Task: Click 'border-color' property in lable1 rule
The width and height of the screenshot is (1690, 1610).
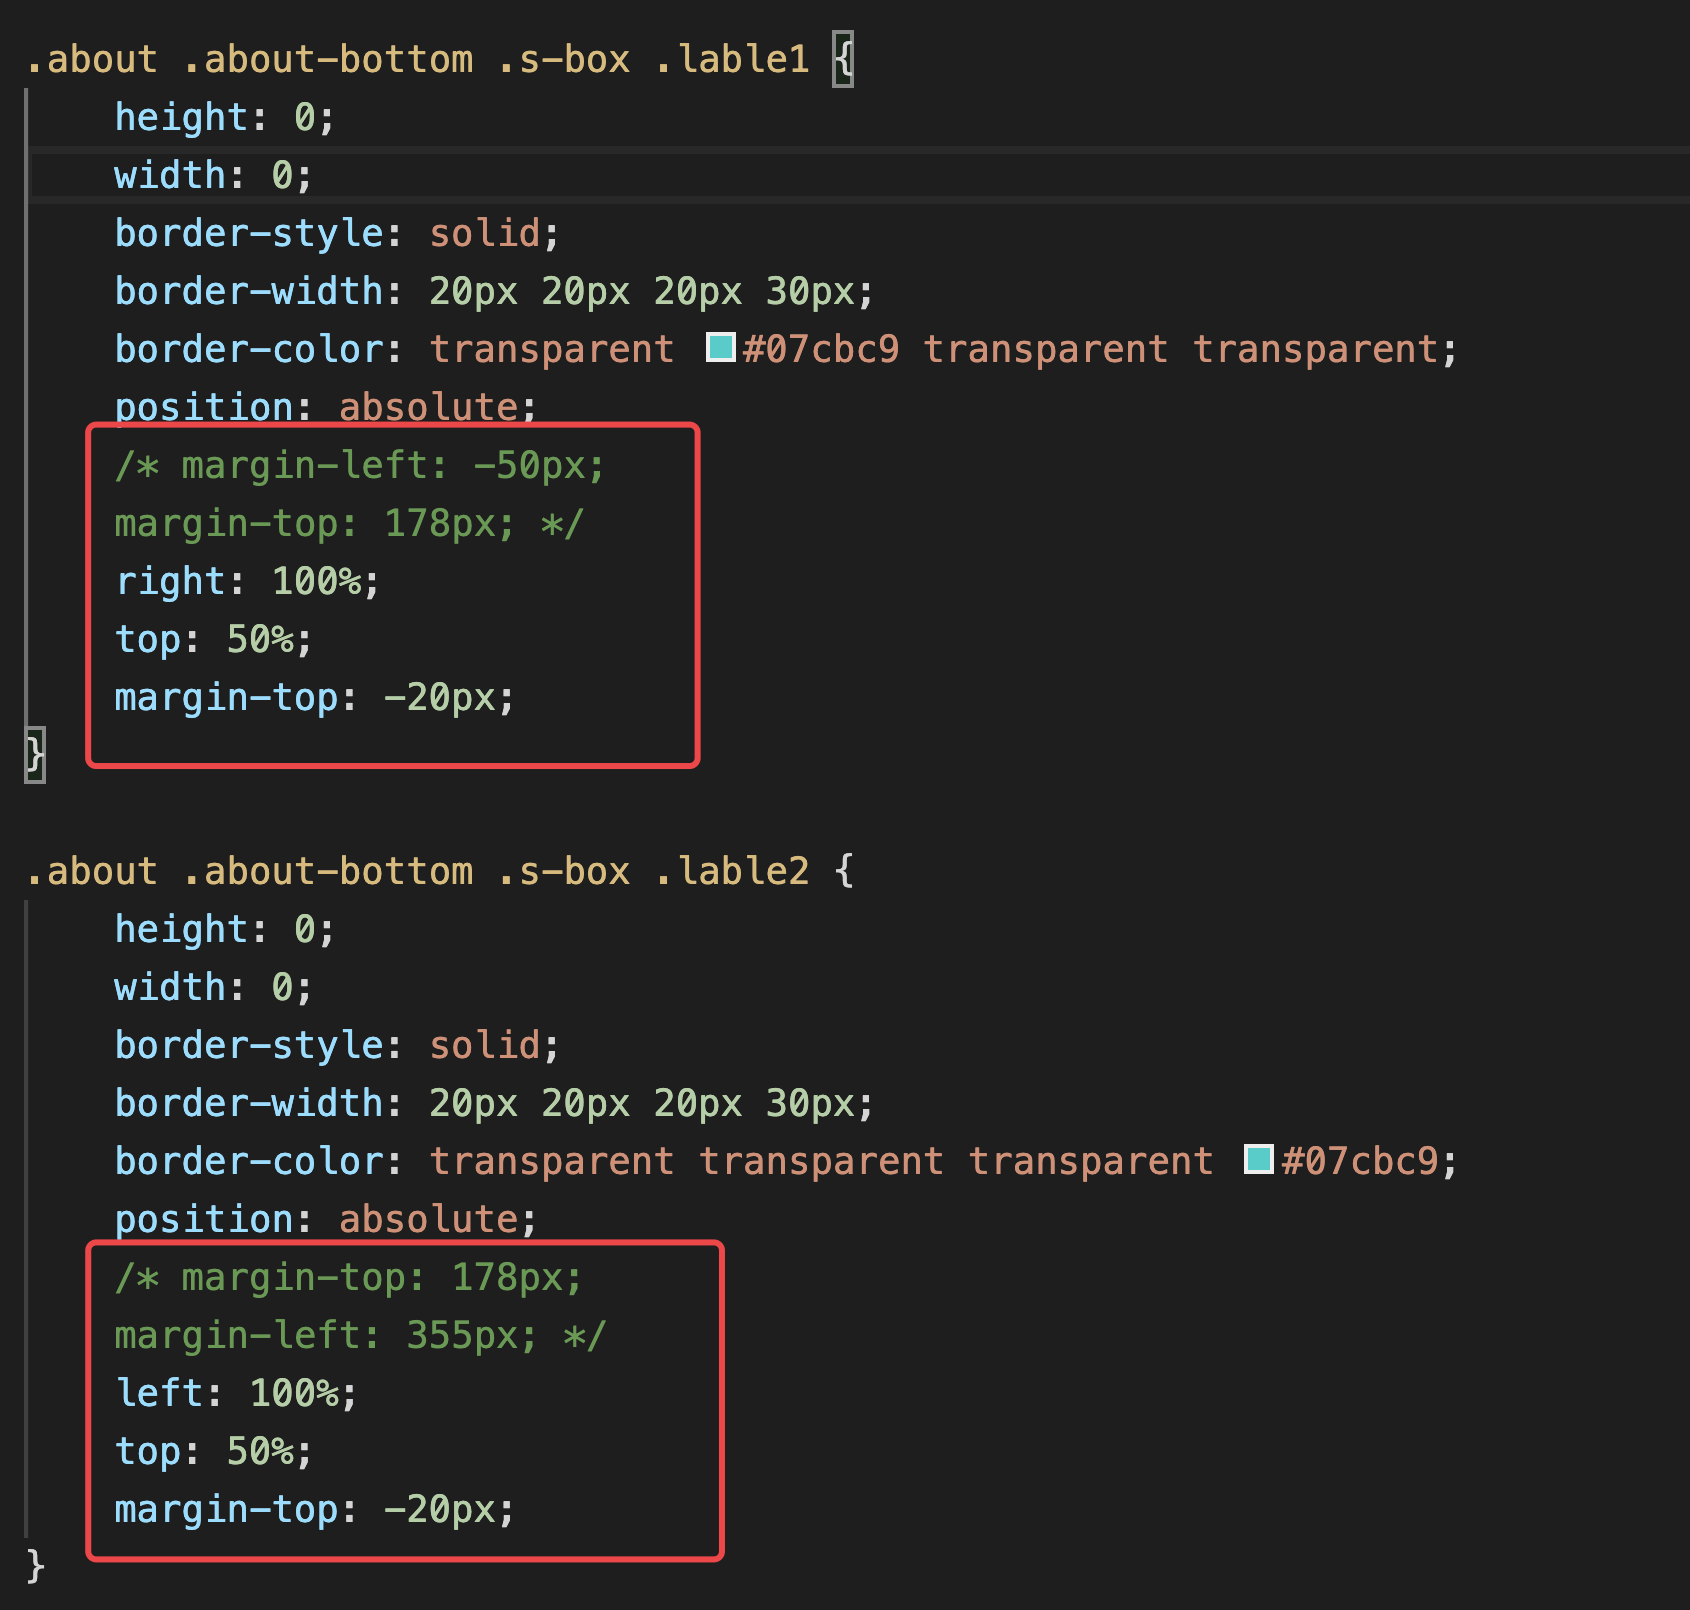Action: (249, 349)
